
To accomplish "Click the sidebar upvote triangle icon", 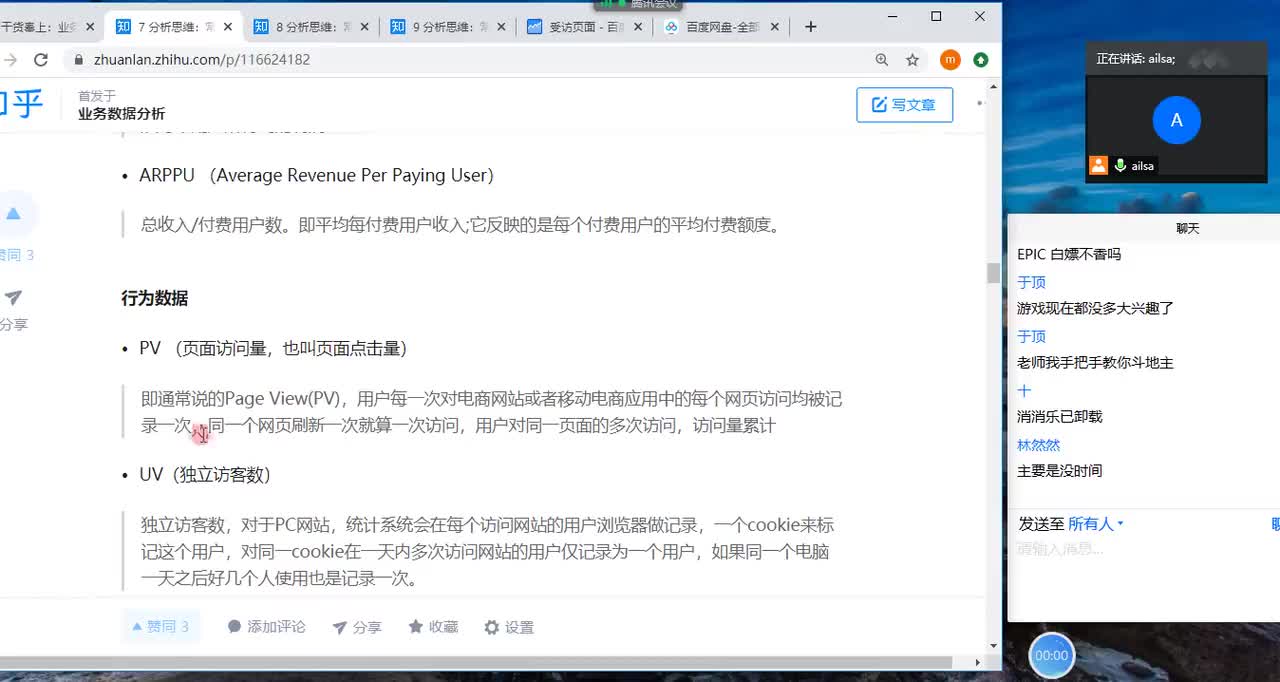I will tap(13, 213).
